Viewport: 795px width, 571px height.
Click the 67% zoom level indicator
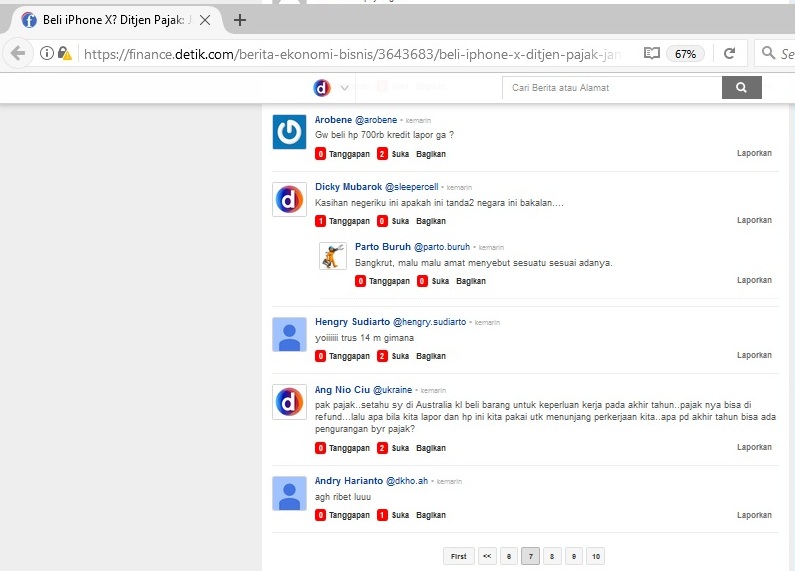(685, 53)
